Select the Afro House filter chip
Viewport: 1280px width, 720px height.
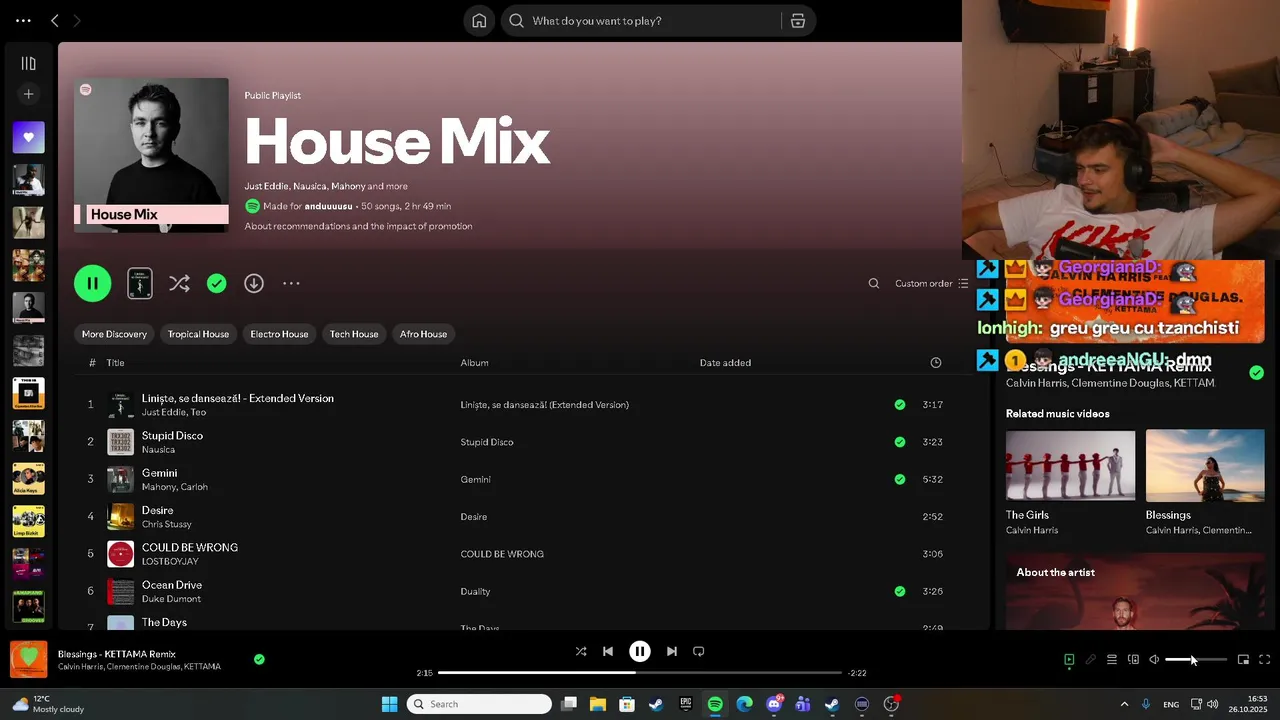[423, 334]
